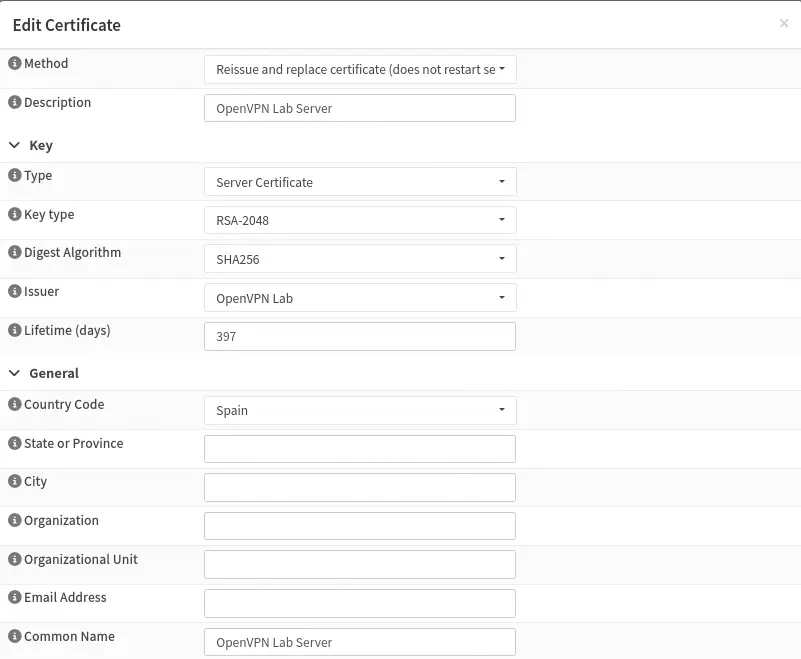Show help for Key type field
Screen dimensions: 801x659
coord(15,215)
